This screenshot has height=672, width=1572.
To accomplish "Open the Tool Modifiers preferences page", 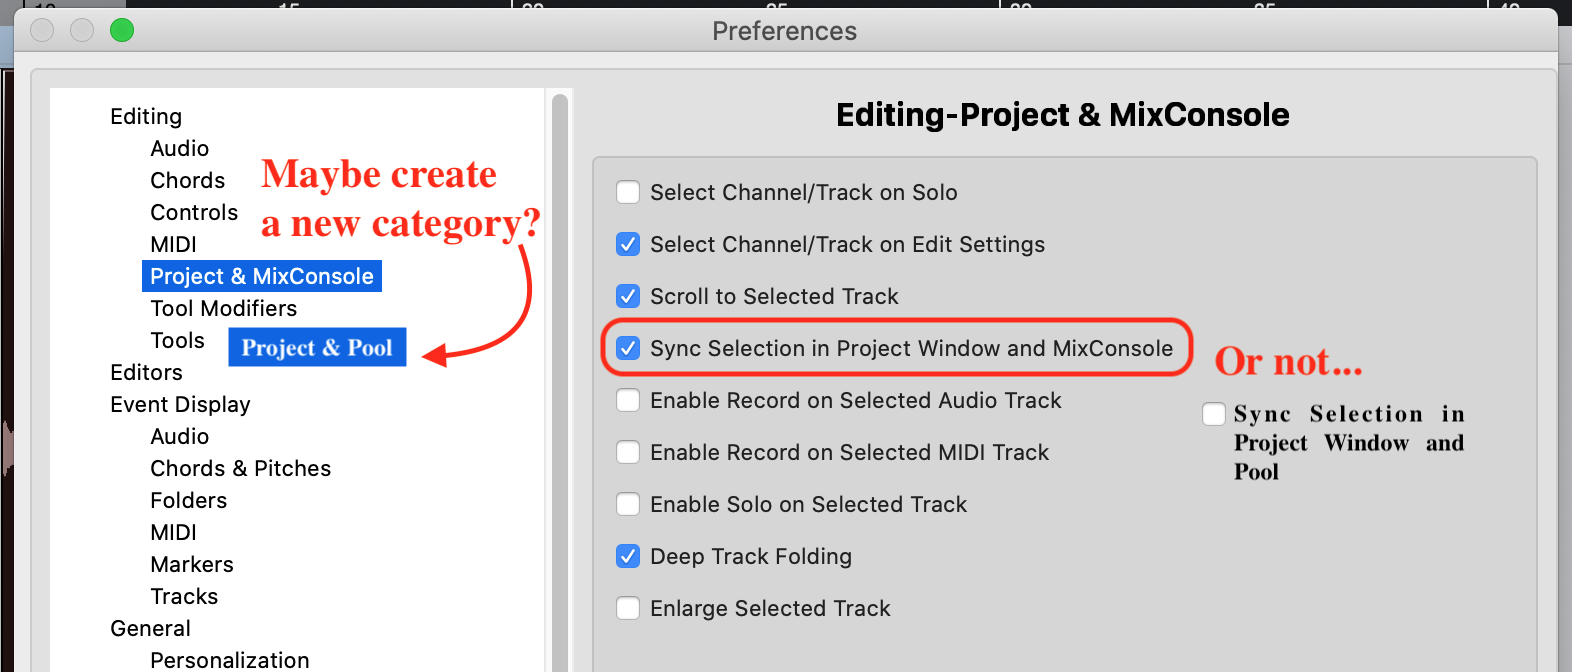I will point(223,308).
